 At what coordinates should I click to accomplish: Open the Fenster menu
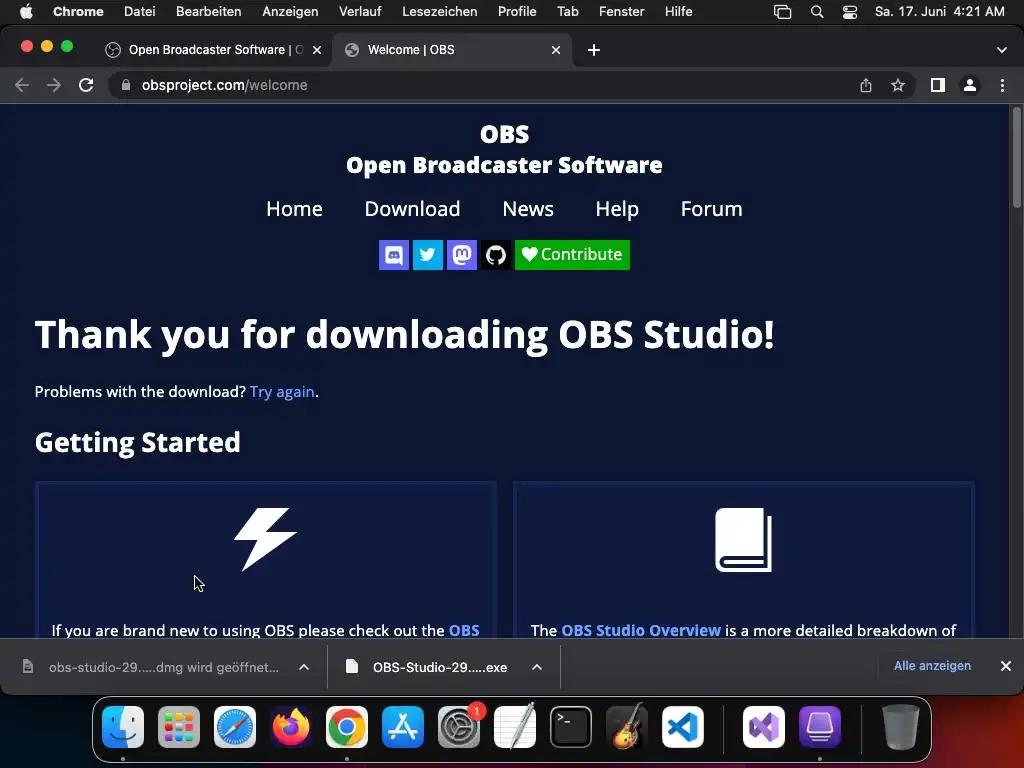[622, 11]
